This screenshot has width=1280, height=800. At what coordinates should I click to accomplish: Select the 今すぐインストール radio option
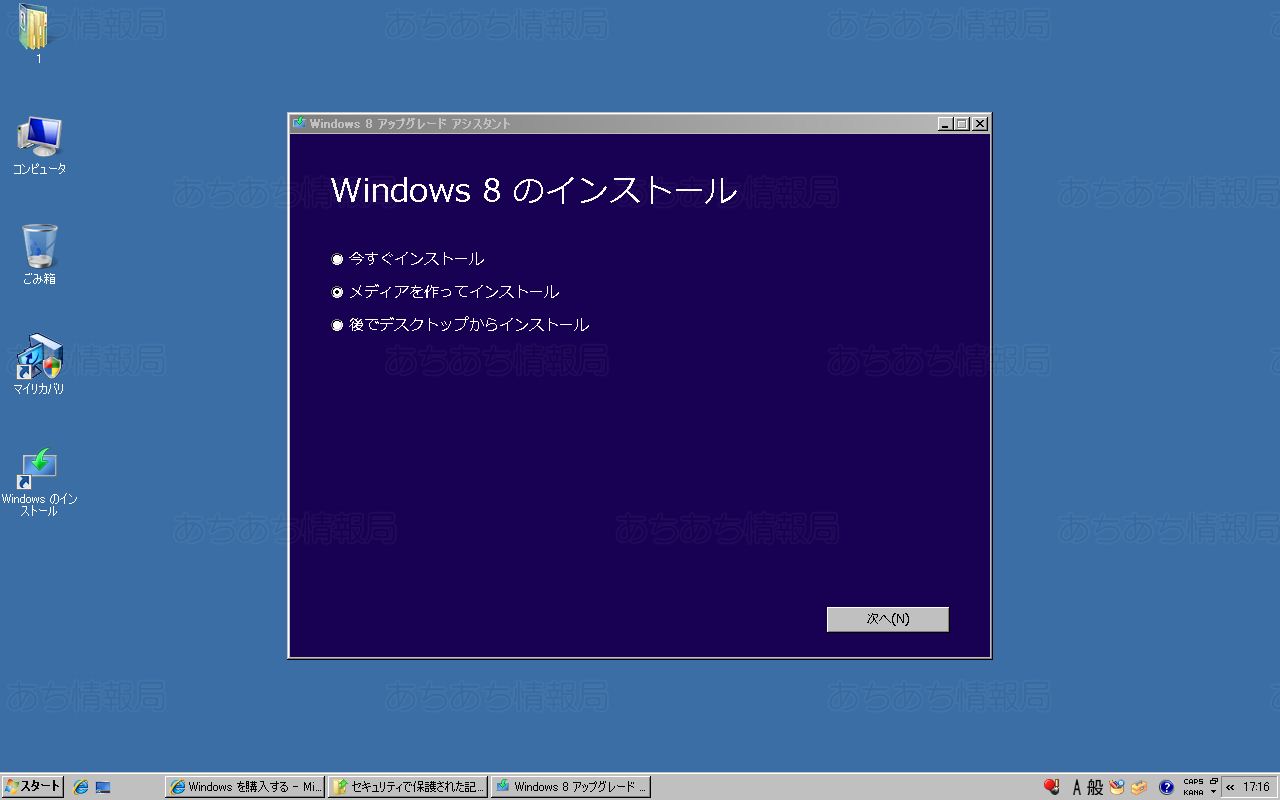point(337,260)
